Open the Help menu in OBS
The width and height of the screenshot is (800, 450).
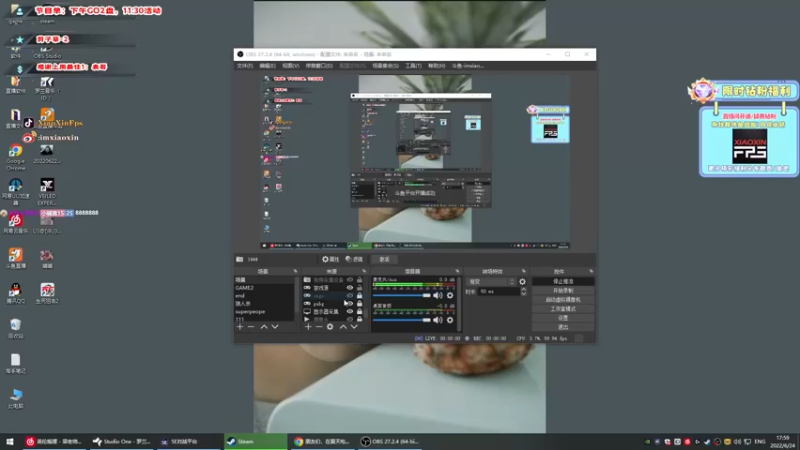coord(436,66)
